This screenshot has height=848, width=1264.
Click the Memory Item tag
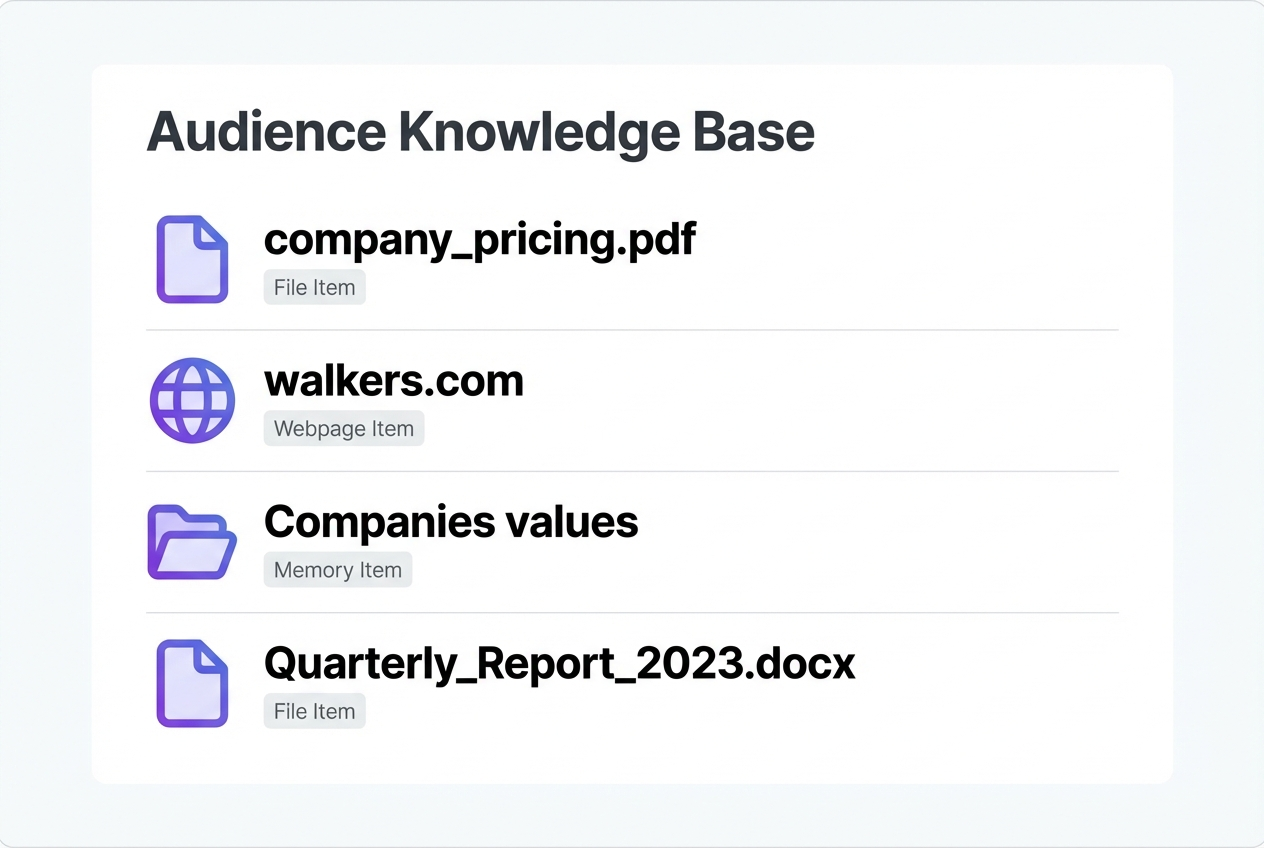click(x=338, y=570)
